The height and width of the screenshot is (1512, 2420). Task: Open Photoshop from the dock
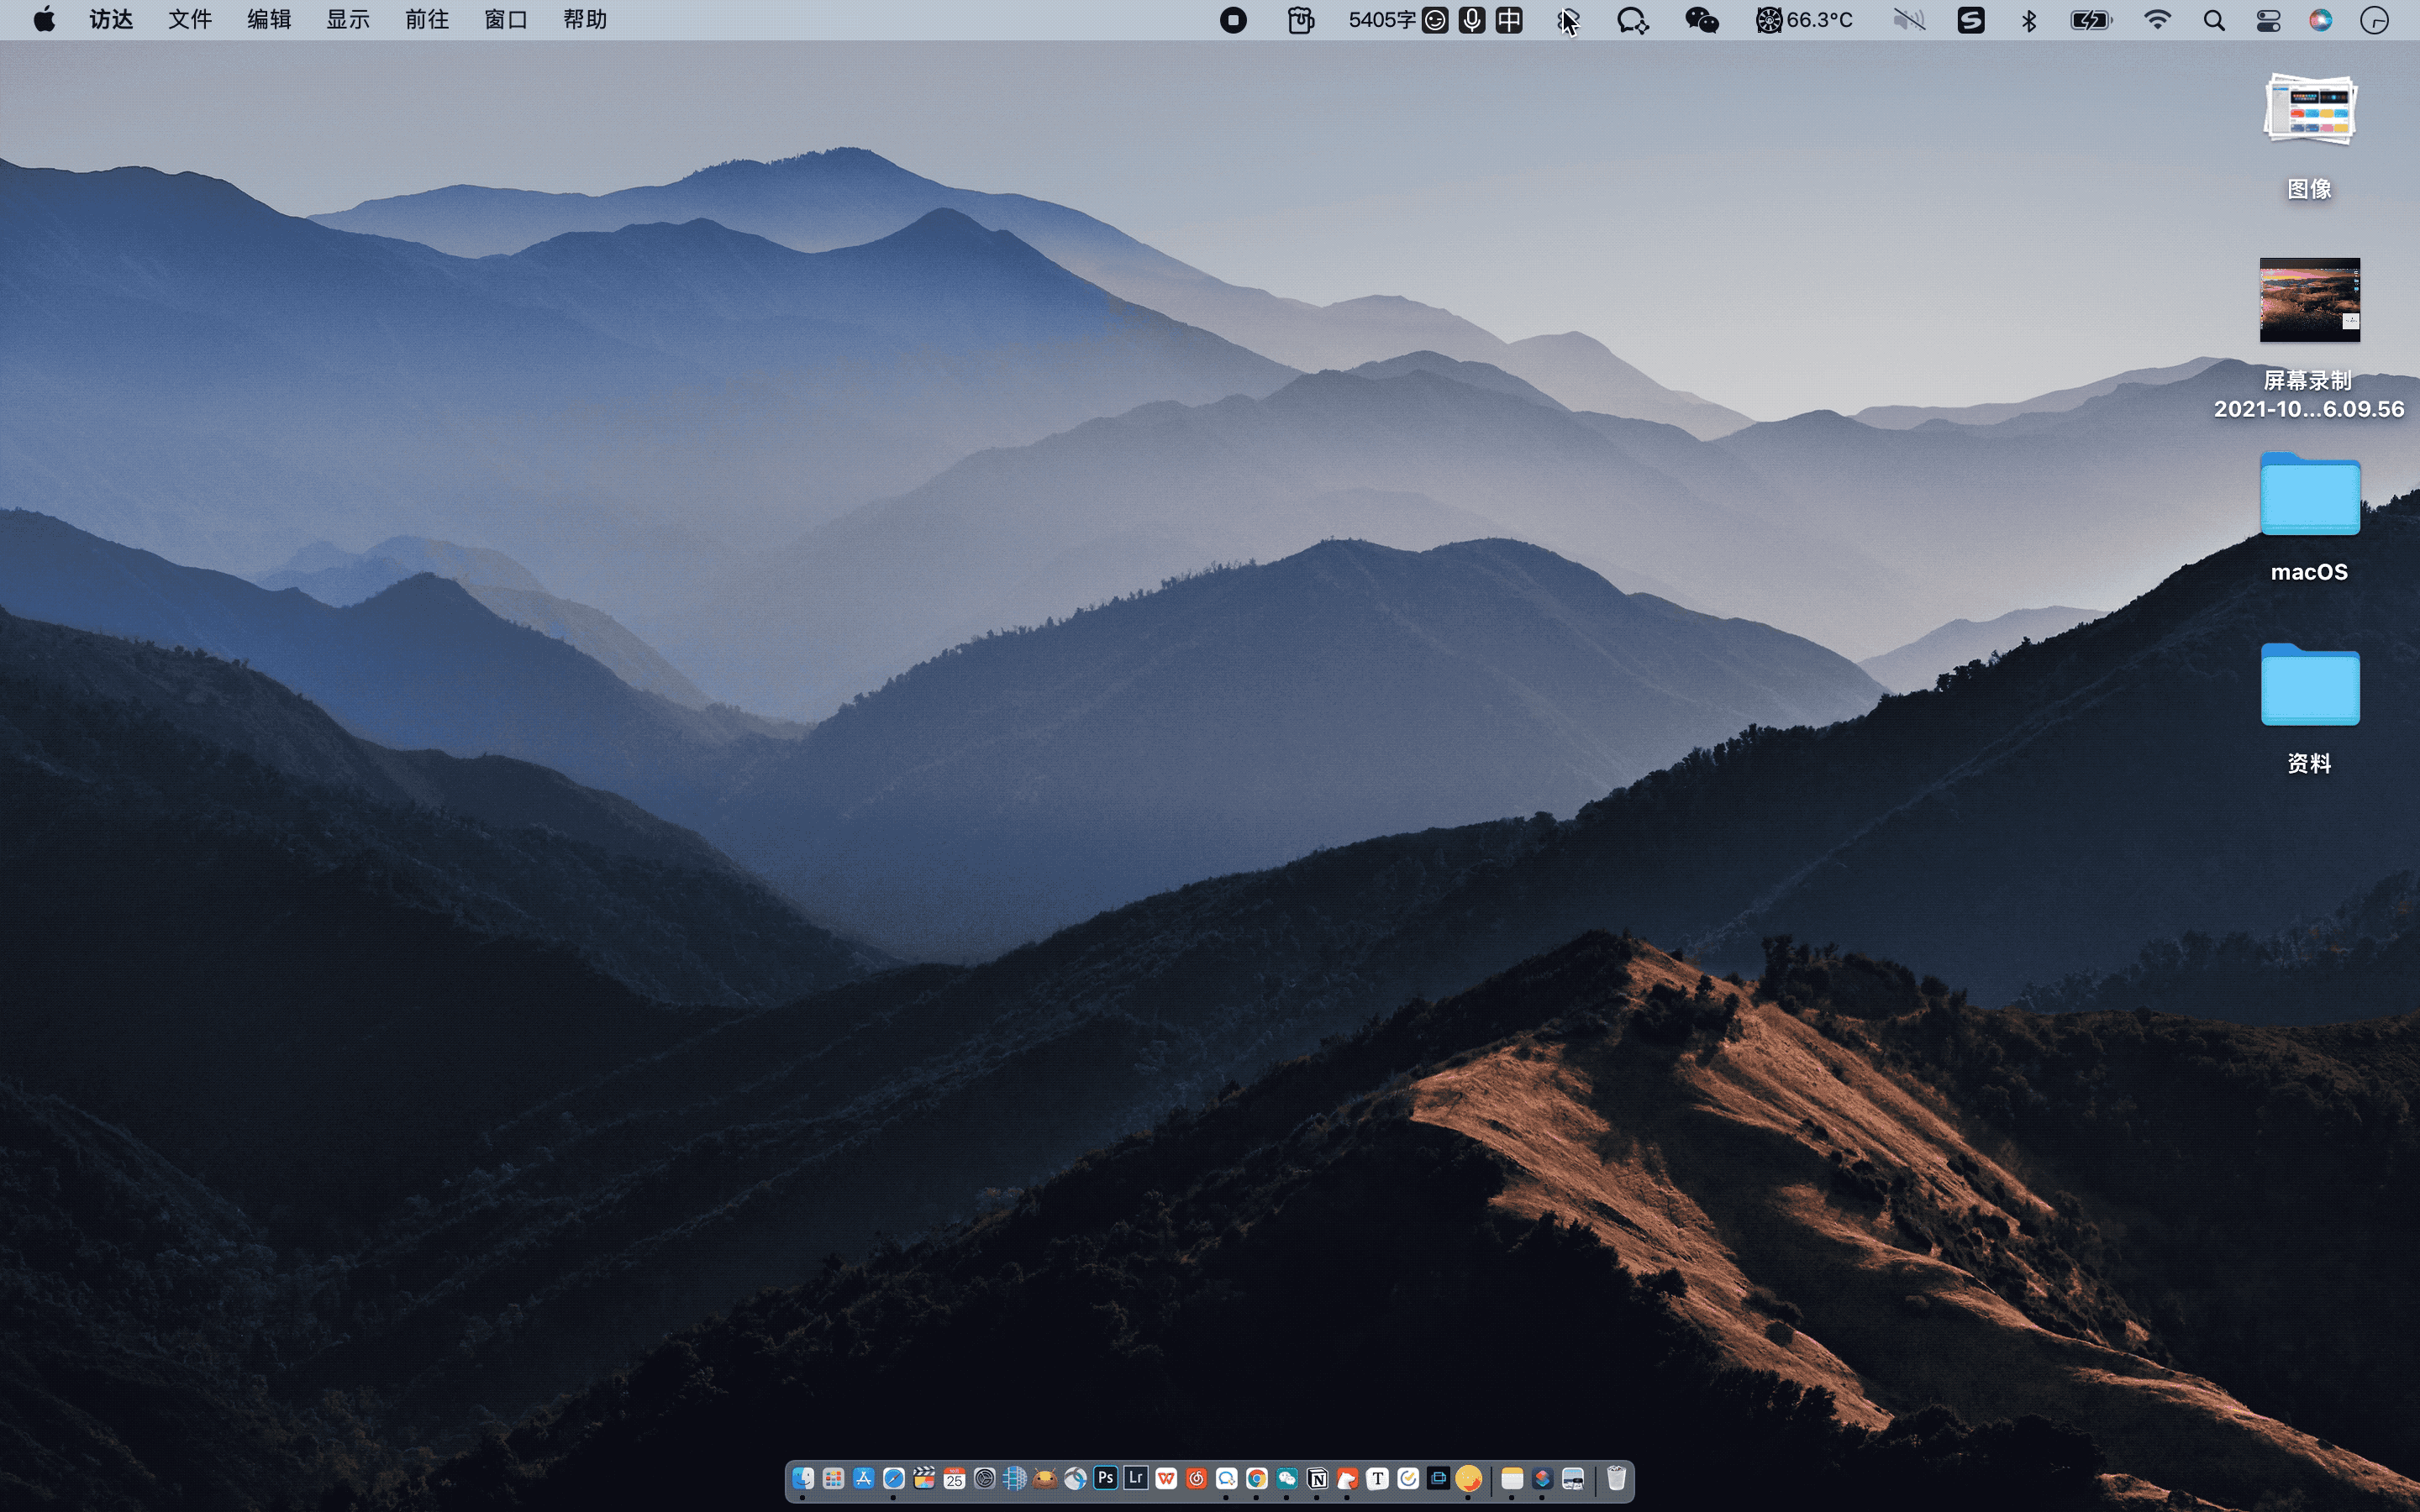(1107, 1479)
